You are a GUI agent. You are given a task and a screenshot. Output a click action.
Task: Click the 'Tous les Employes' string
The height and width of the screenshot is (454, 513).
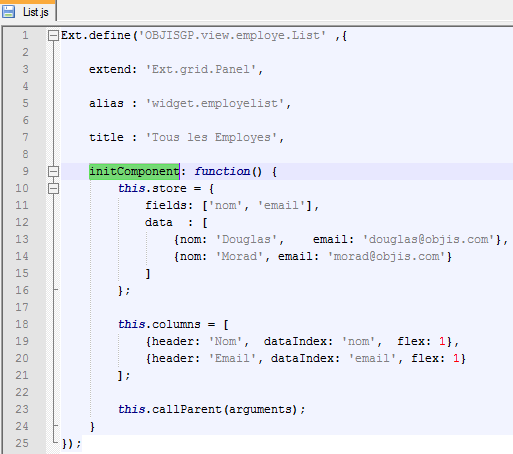(212, 137)
